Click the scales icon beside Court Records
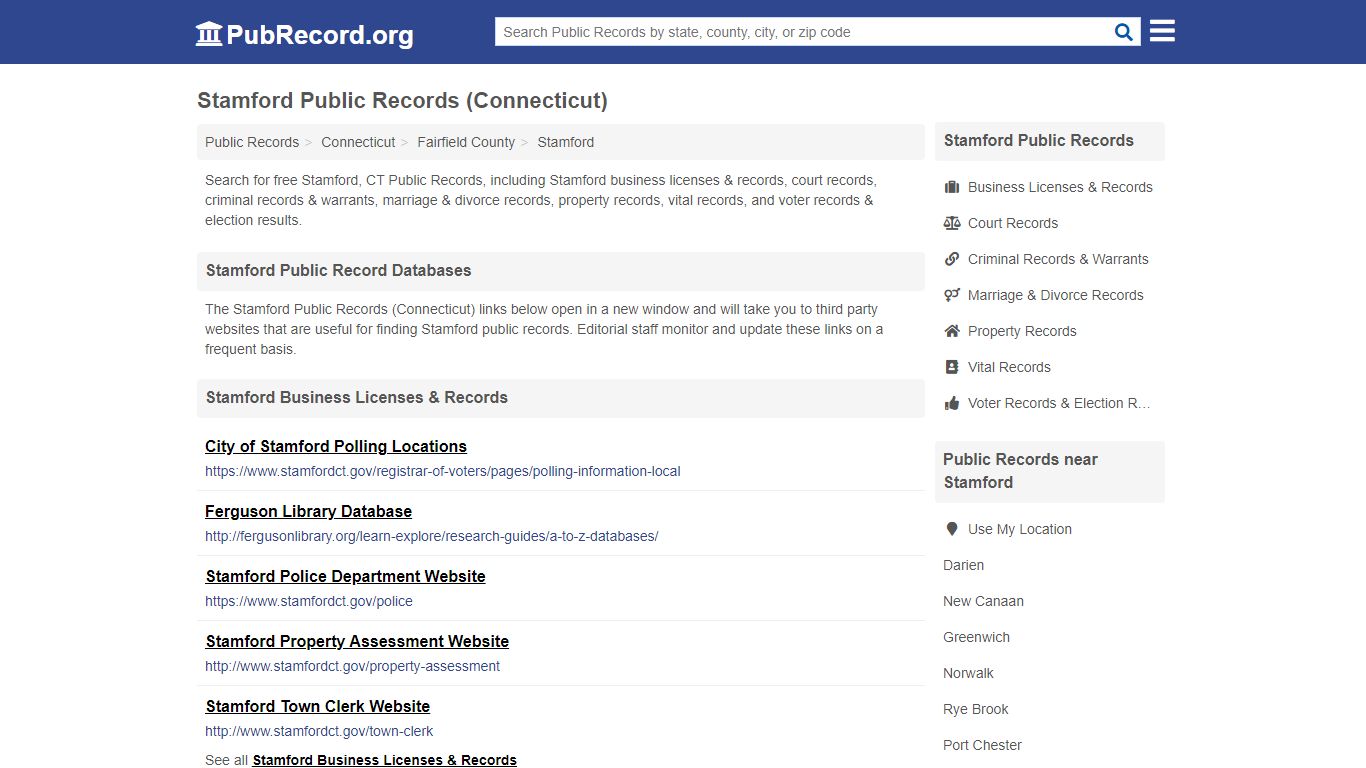 pos(952,223)
